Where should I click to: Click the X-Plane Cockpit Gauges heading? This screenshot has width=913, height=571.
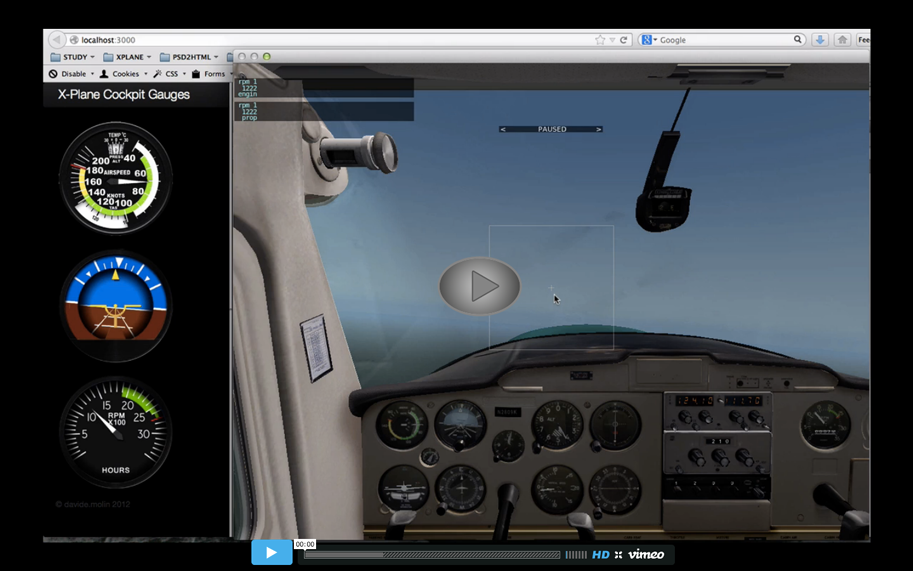click(123, 94)
